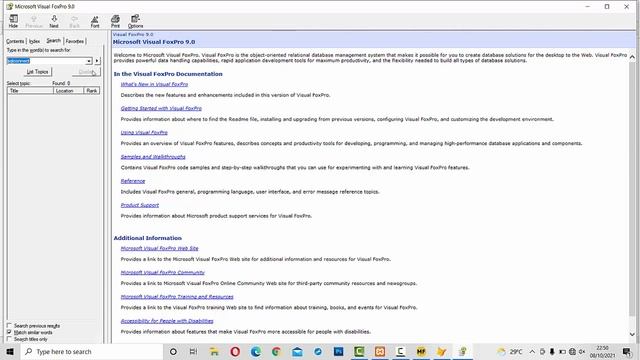
Task: Open Accessibility for People with Disabilities link
Action: [167, 321]
